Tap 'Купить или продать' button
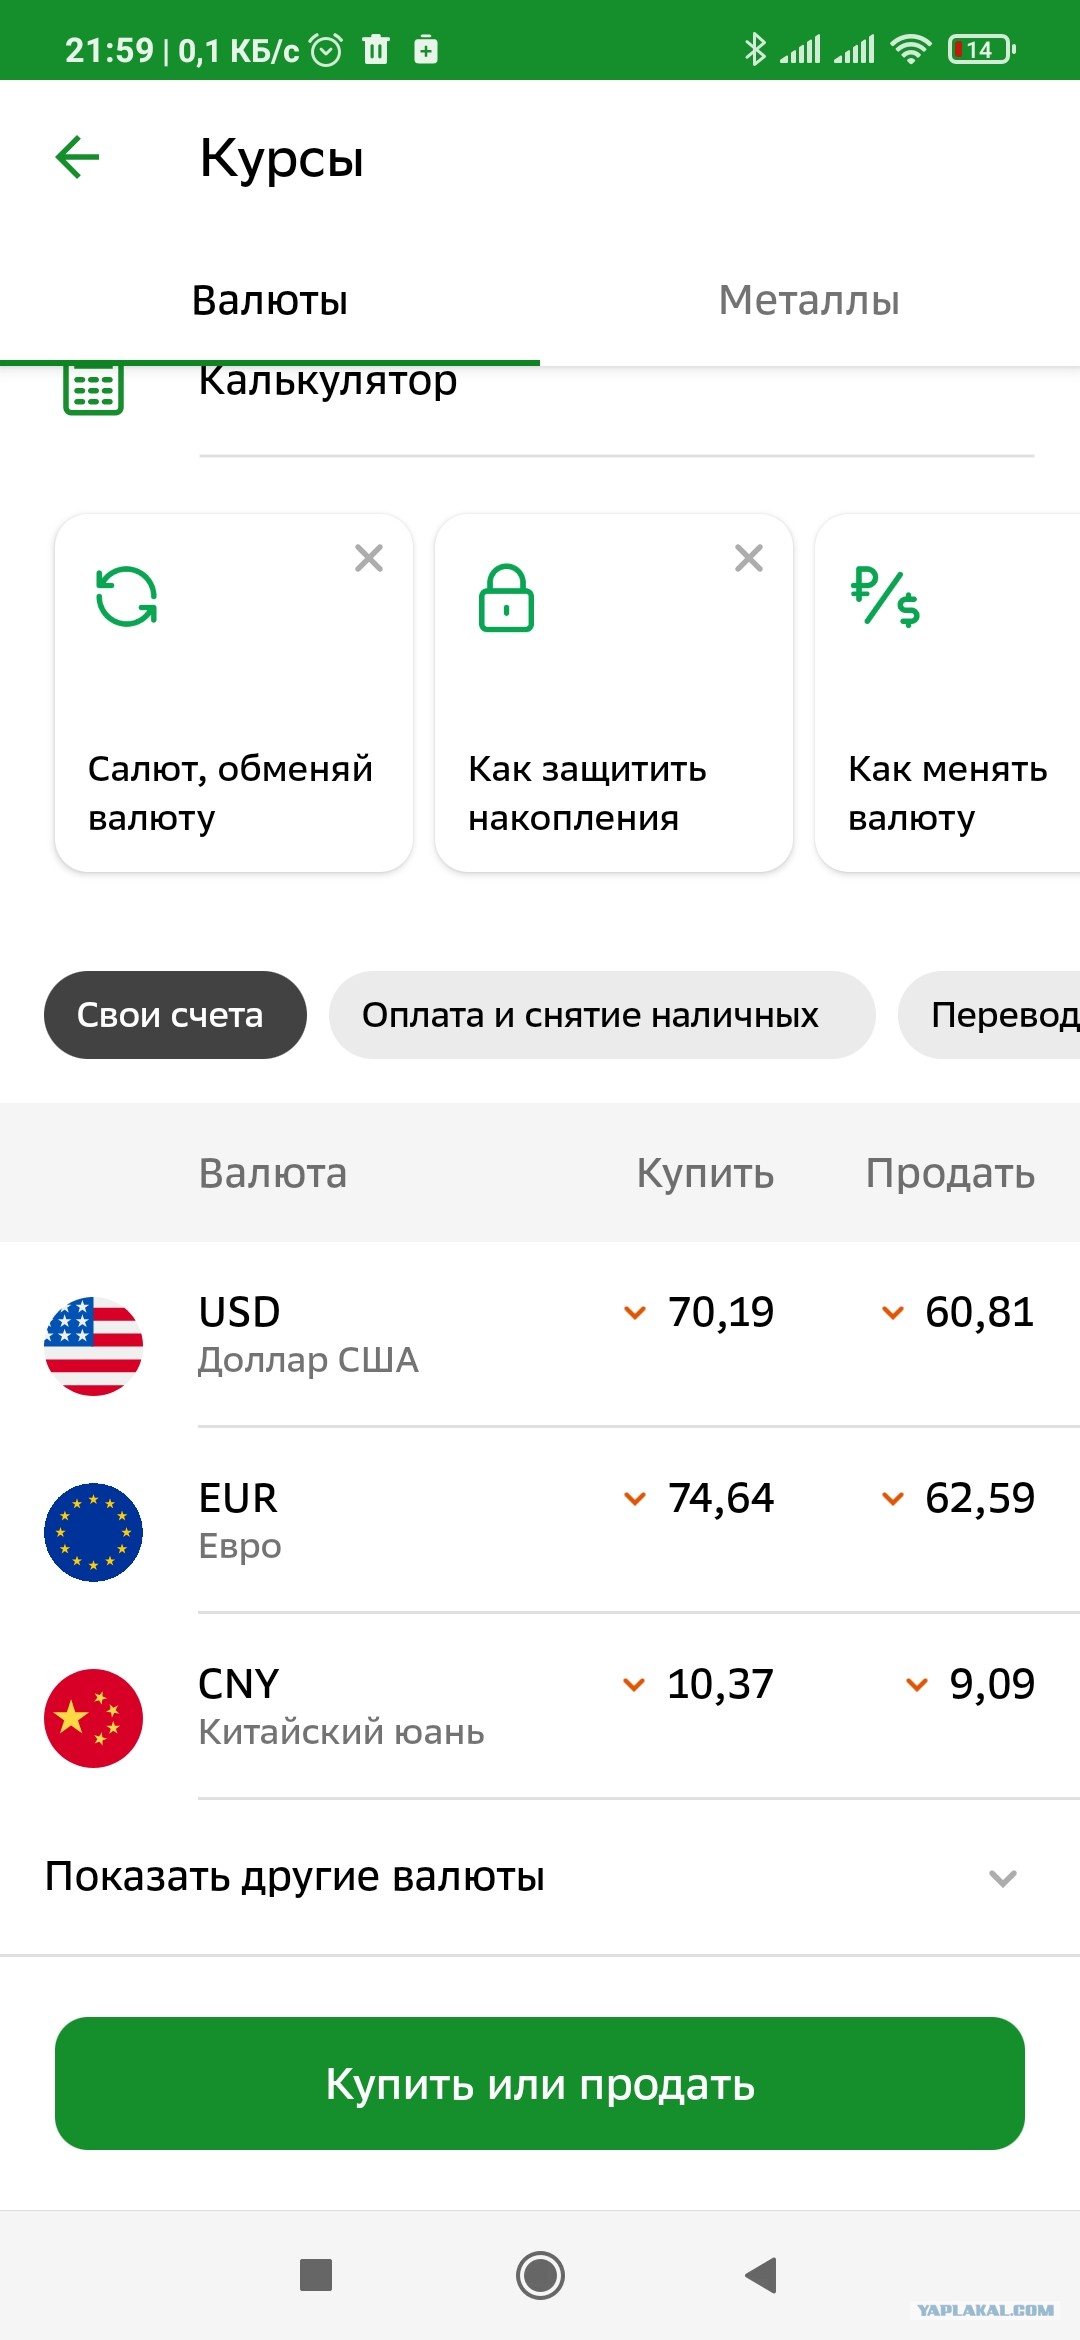 (540, 2083)
